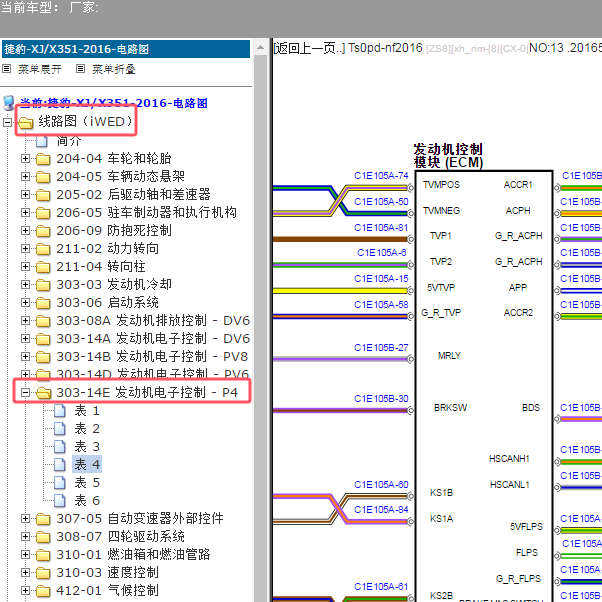The width and height of the screenshot is (602, 602).
Task: Click the folder icon for 303-03 发动机冷却
Action: coord(43,285)
